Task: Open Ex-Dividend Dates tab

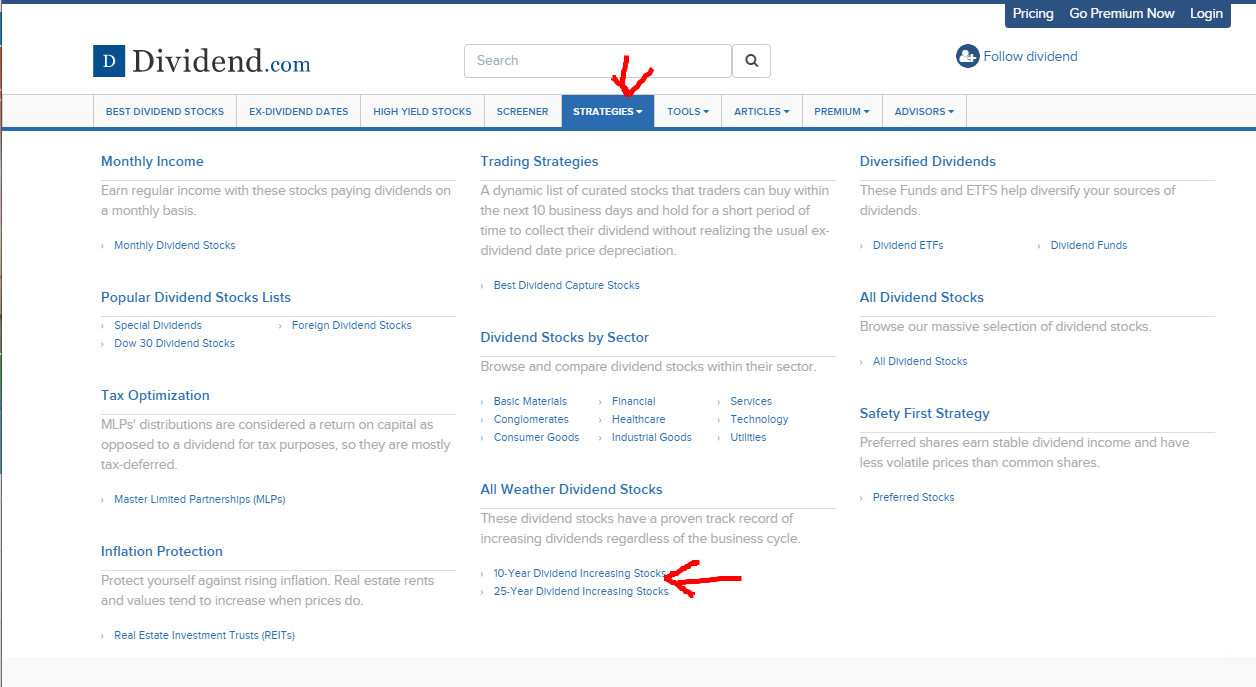Action: (x=299, y=111)
